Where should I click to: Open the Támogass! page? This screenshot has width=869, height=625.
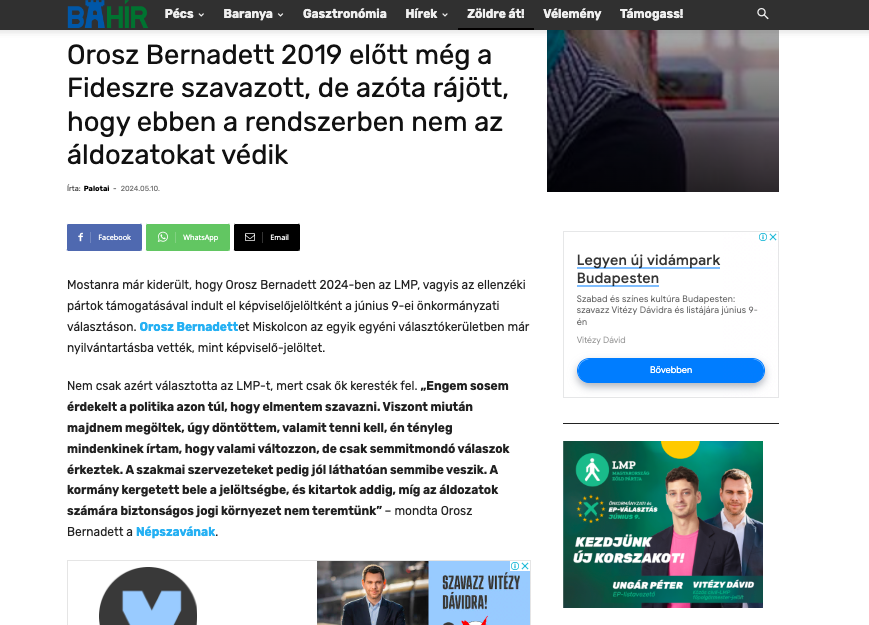tap(652, 14)
